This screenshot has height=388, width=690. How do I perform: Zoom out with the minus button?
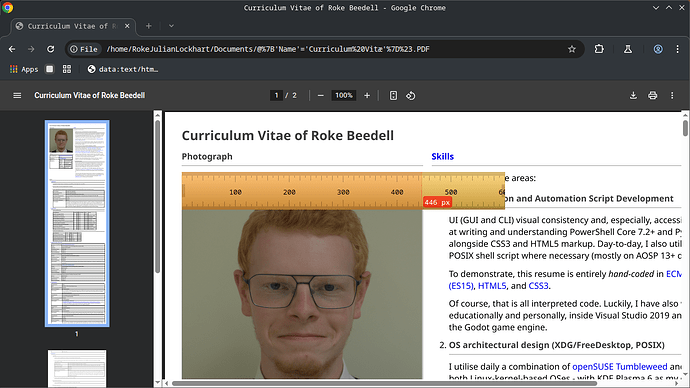pyautogui.click(x=321, y=95)
